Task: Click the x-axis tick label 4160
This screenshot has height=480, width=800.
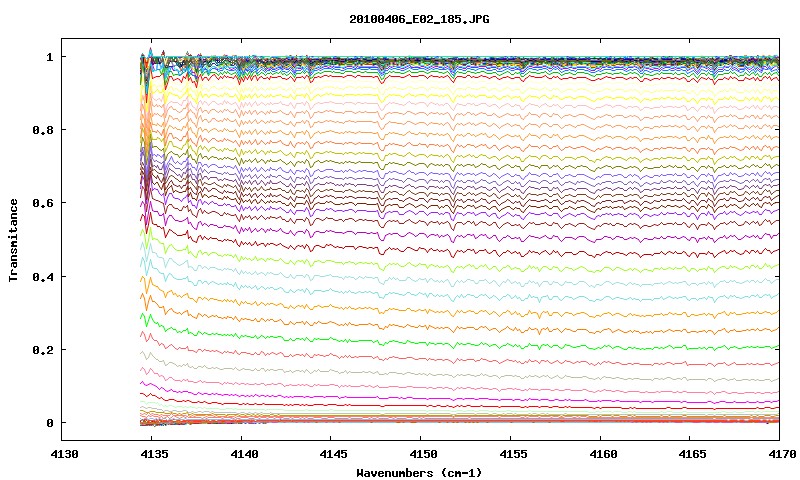Action: 603,454
